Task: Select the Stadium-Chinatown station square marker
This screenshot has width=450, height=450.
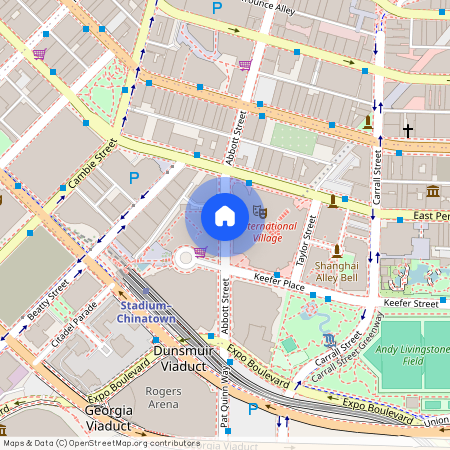Action: pyautogui.click(x=146, y=291)
